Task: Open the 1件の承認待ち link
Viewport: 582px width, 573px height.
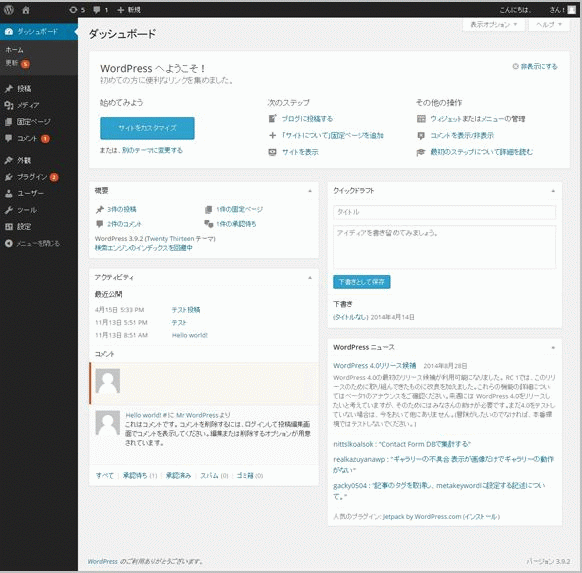Action: pyautogui.click(x=236, y=224)
